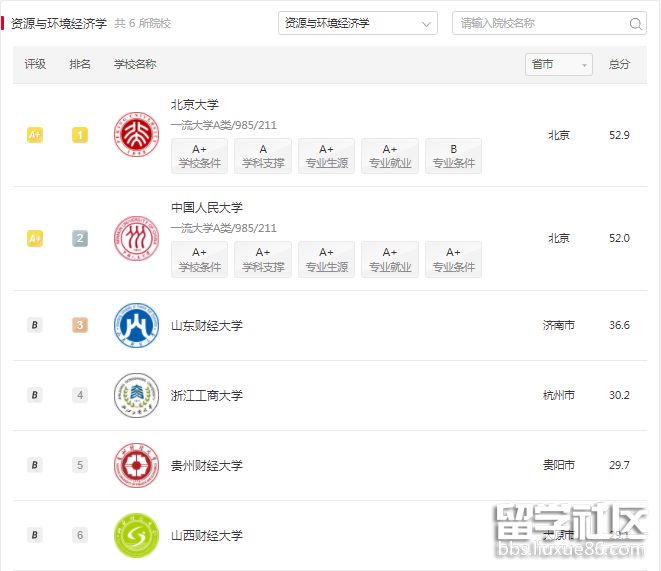Click the 浙江工商大学 logo

pyautogui.click(x=137, y=395)
